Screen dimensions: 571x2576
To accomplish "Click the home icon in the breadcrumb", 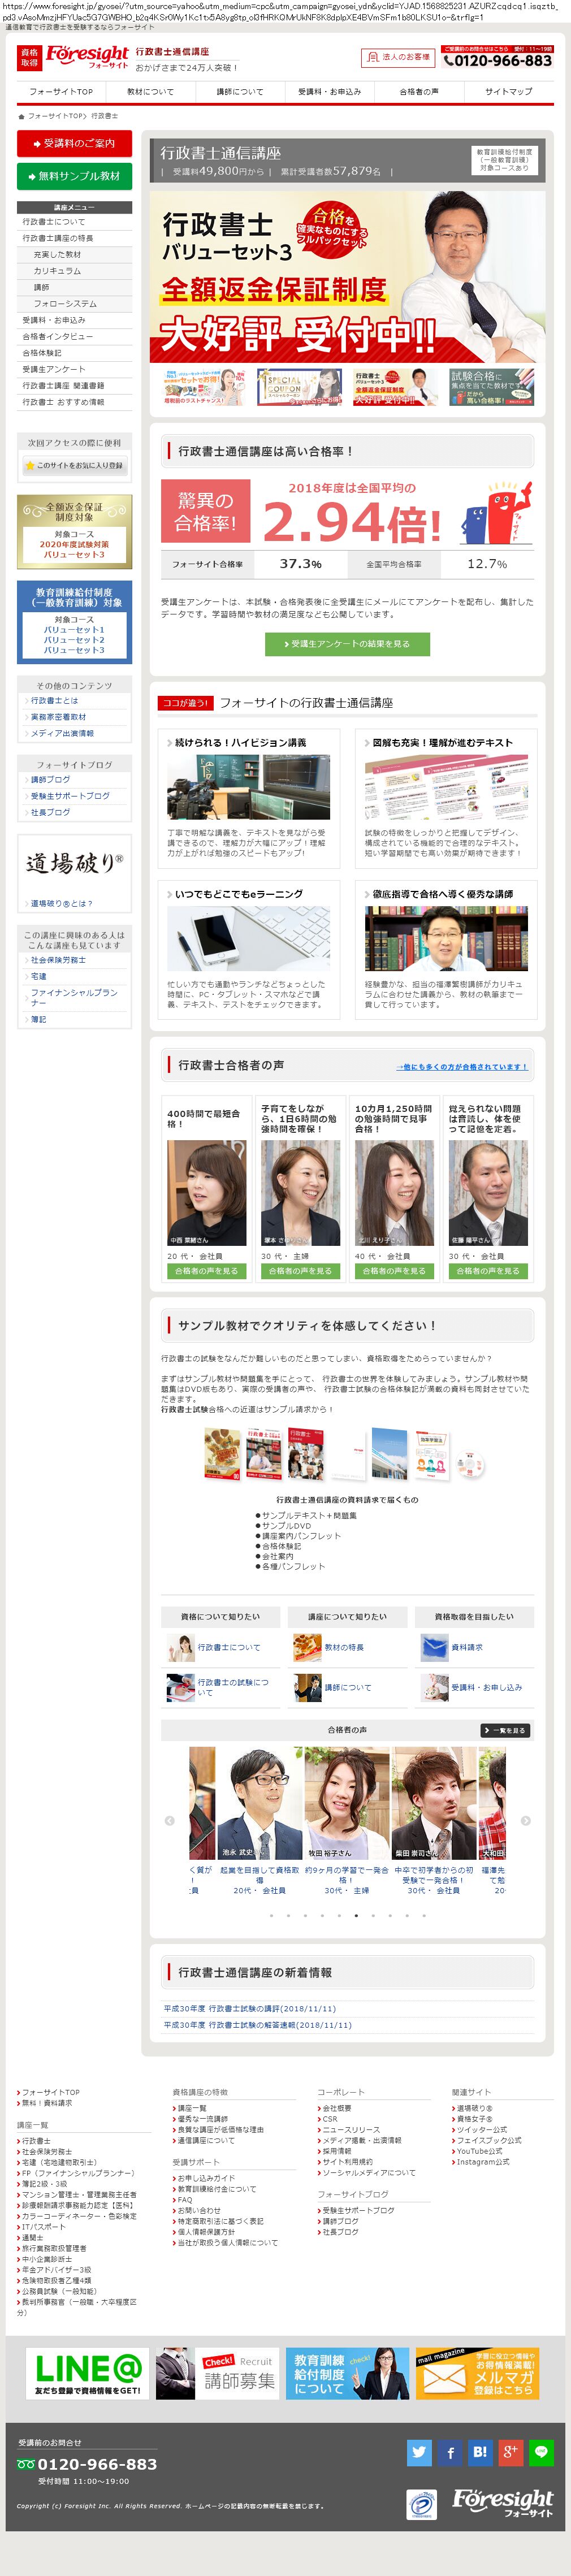I will tap(21, 116).
